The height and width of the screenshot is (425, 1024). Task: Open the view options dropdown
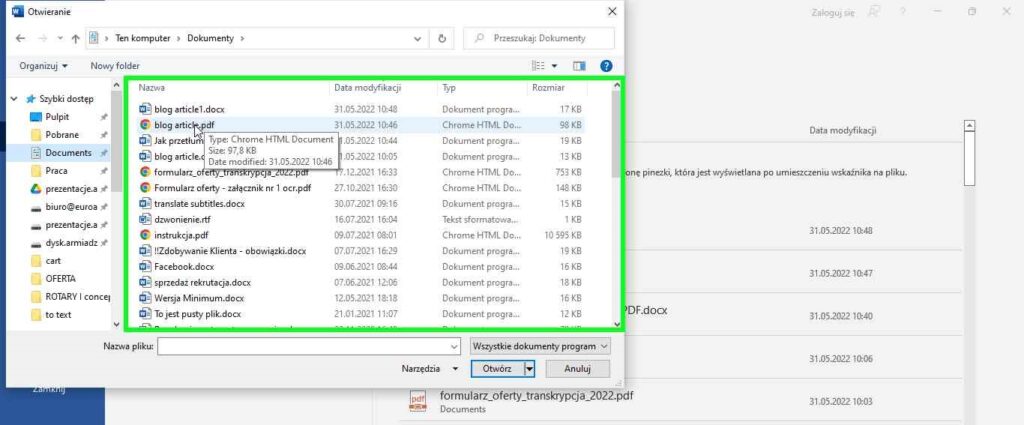click(554, 66)
